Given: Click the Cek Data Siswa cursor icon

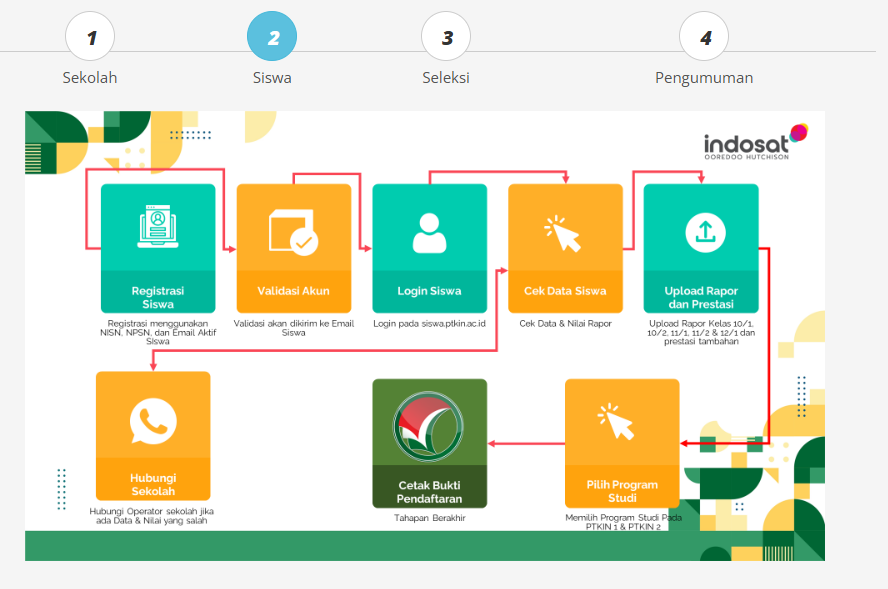Looking at the screenshot, I should coord(563,234).
